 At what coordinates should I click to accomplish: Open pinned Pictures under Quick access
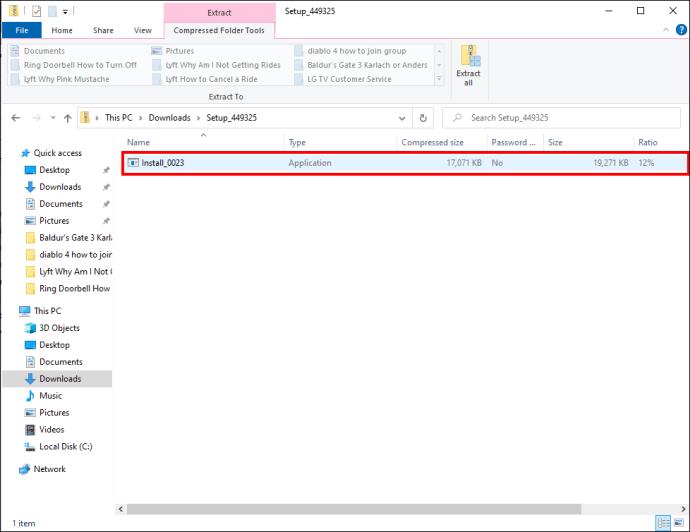click(54, 221)
